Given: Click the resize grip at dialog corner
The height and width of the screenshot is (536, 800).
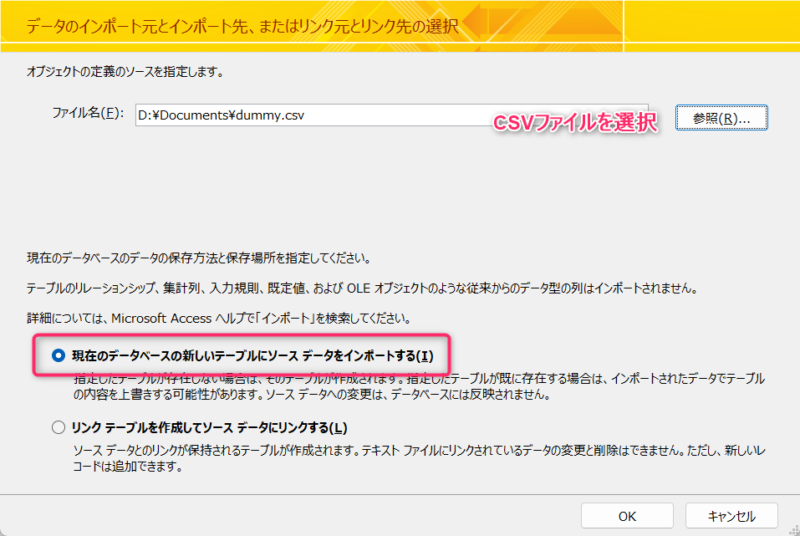Looking at the screenshot, I should [794, 530].
